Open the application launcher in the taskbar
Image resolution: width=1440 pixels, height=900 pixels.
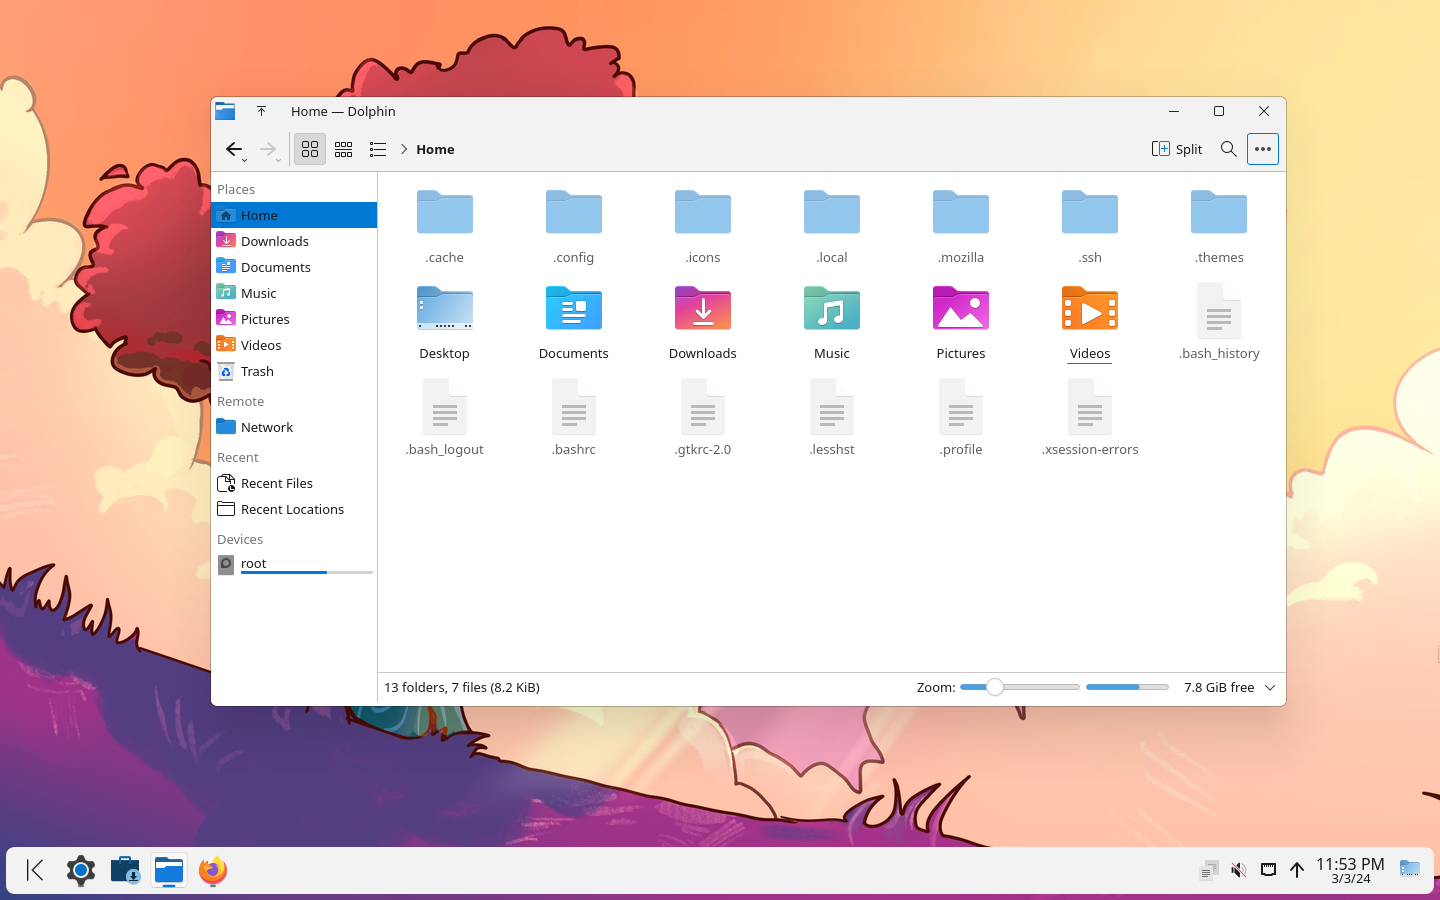click(36, 870)
